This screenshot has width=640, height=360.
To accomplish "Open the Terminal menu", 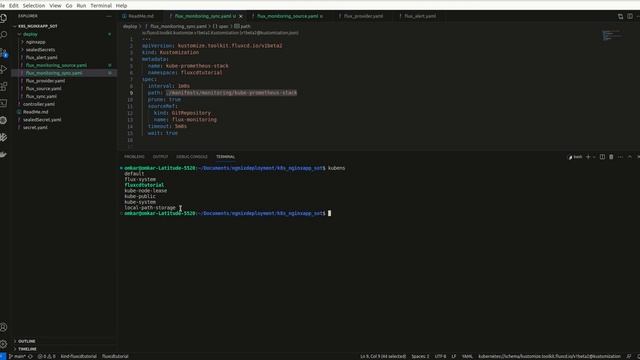I will click(101, 6).
